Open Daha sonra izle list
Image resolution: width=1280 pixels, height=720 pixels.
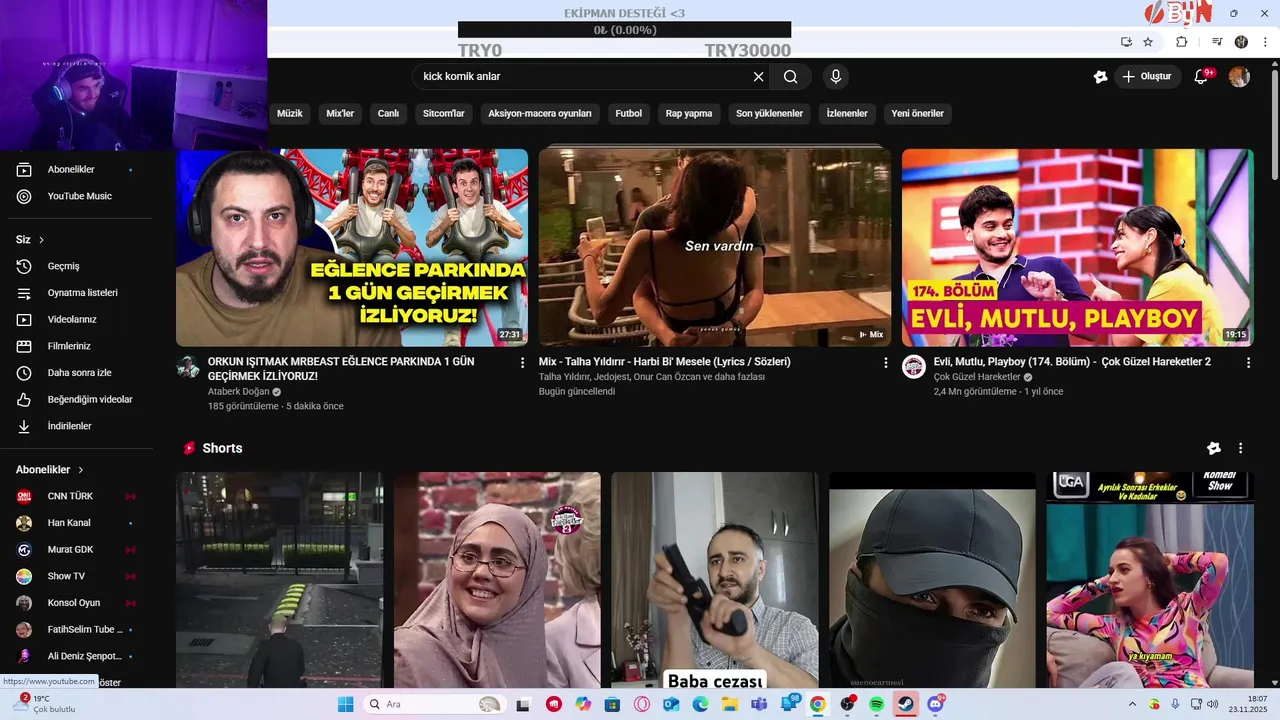tap(78, 372)
